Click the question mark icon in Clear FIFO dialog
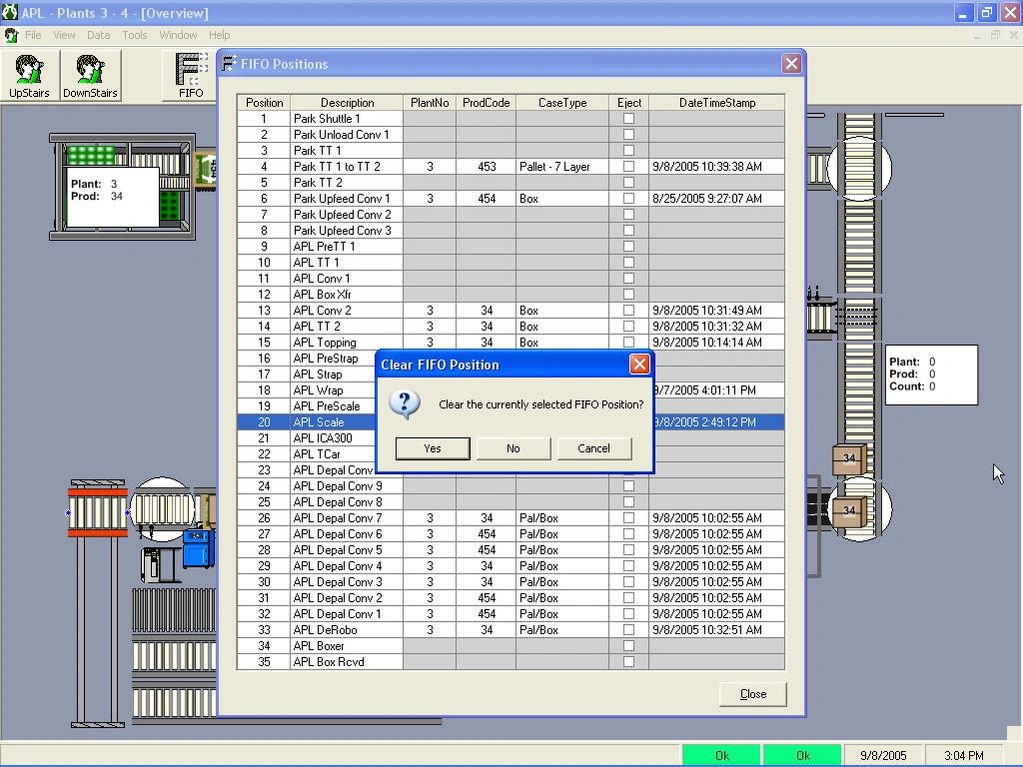1023x767 pixels. click(x=404, y=405)
